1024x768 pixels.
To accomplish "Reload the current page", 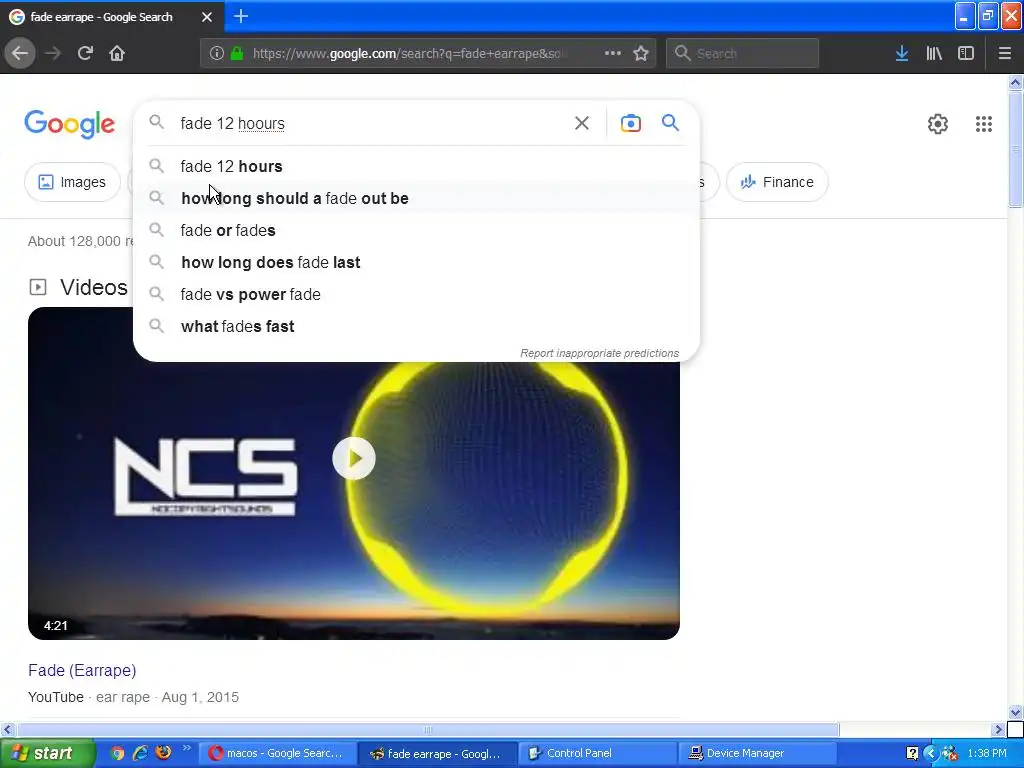I will pos(85,54).
